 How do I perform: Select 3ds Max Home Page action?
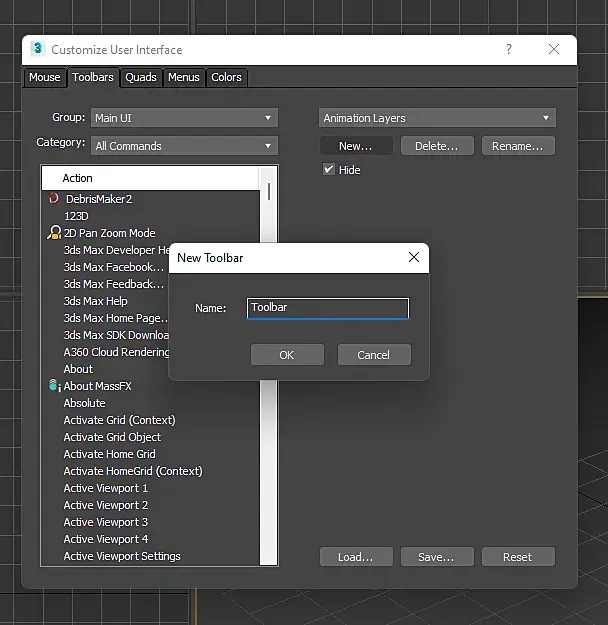116,318
